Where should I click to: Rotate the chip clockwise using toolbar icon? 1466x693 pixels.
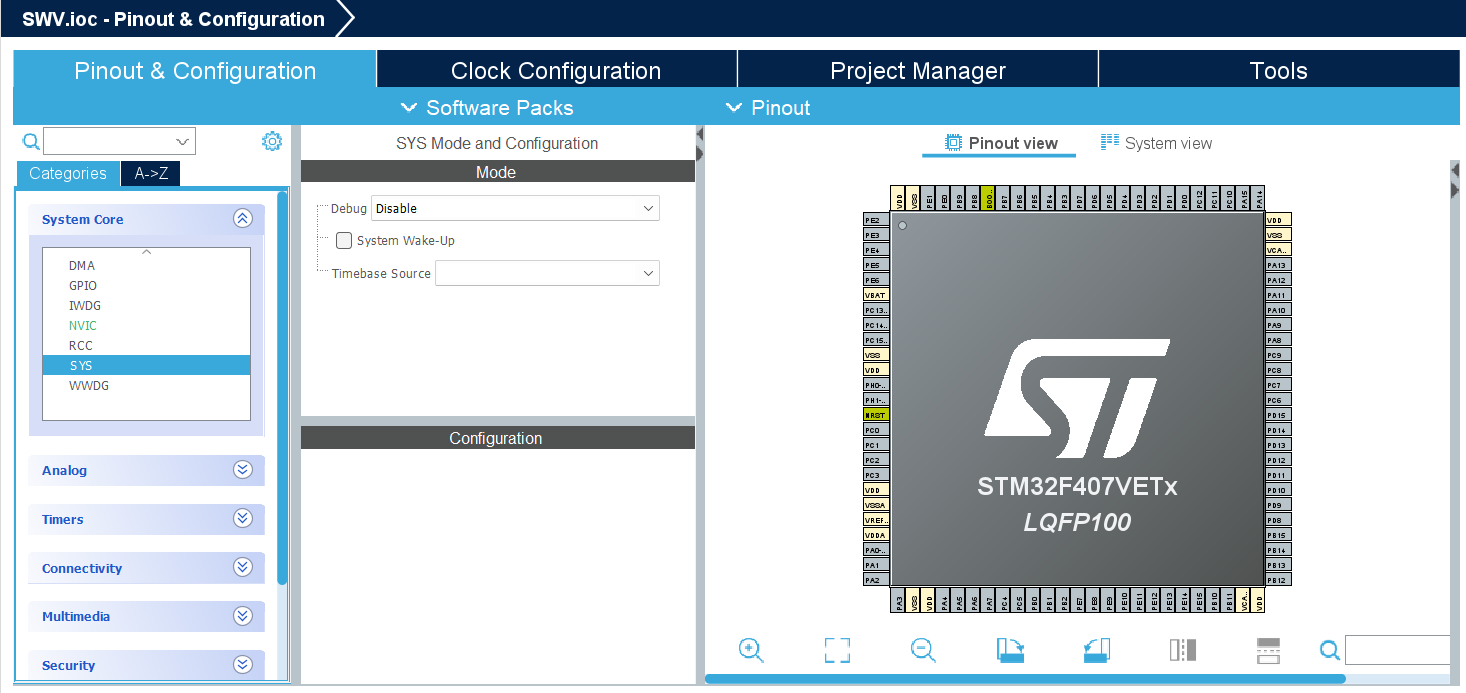pyautogui.click(x=1010, y=650)
